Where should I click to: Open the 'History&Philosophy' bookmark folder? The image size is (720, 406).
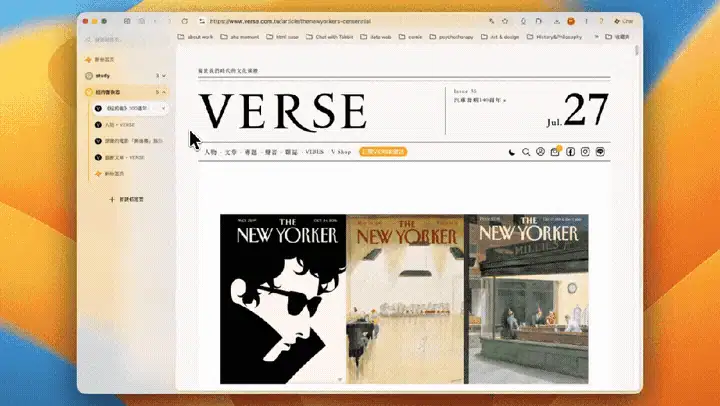[x=554, y=37]
